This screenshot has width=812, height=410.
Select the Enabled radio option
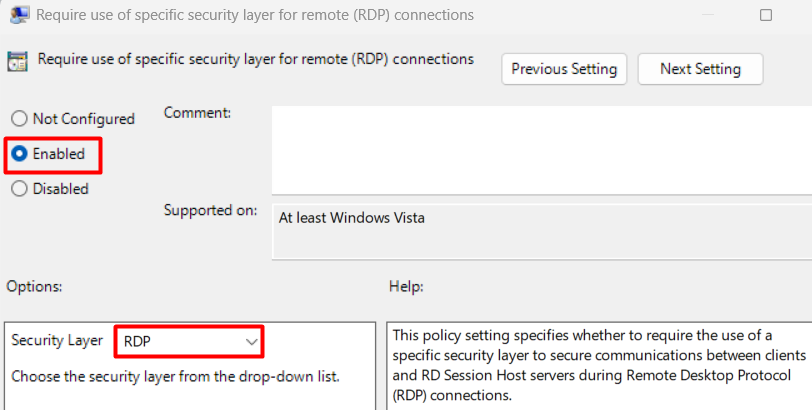click(19, 154)
